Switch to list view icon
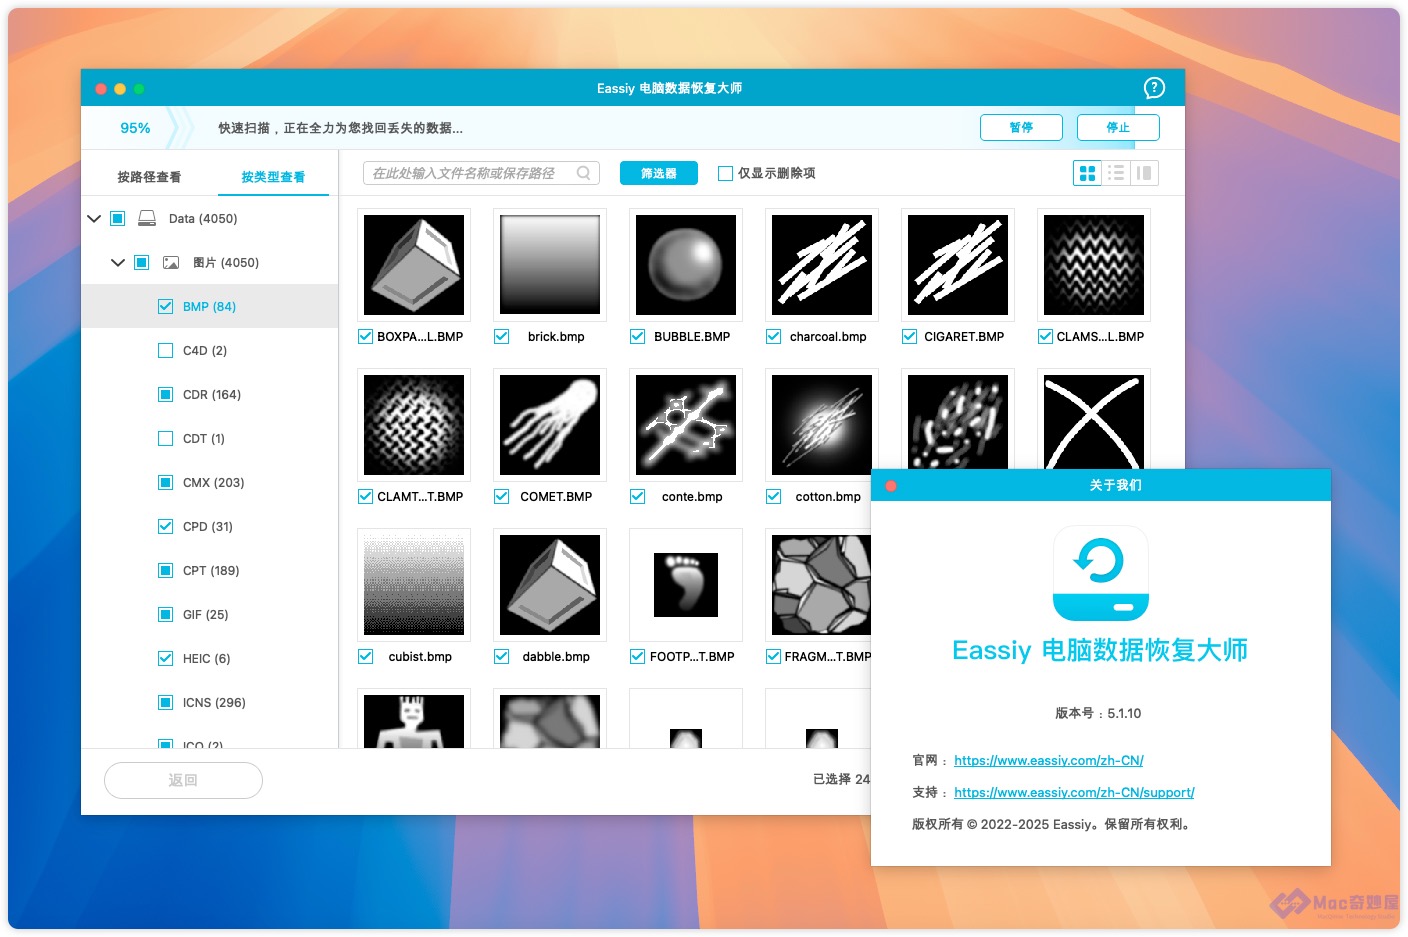 [x=1116, y=173]
